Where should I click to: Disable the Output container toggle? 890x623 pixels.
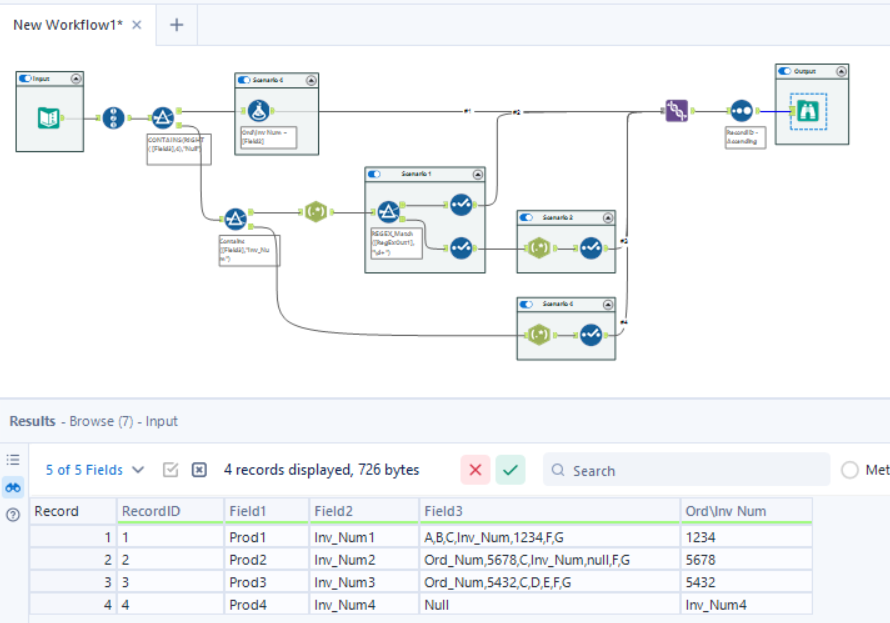(x=785, y=71)
